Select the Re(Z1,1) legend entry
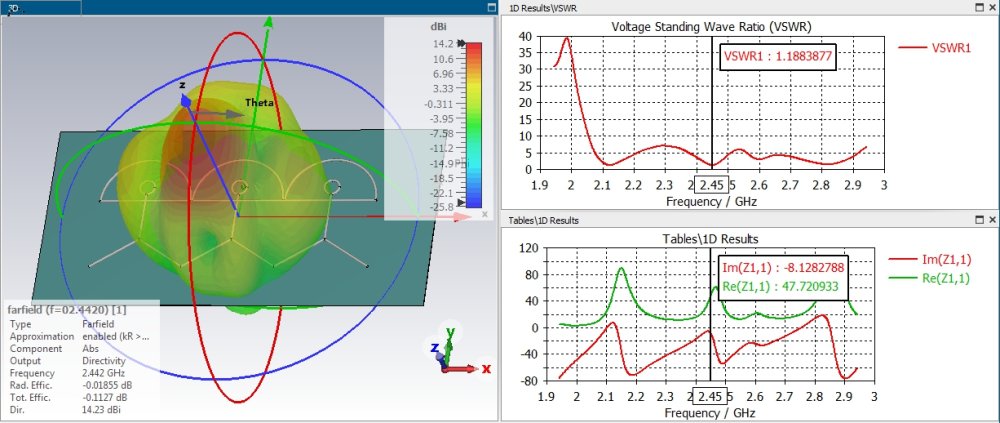 pyautogui.click(x=929, y=278)
